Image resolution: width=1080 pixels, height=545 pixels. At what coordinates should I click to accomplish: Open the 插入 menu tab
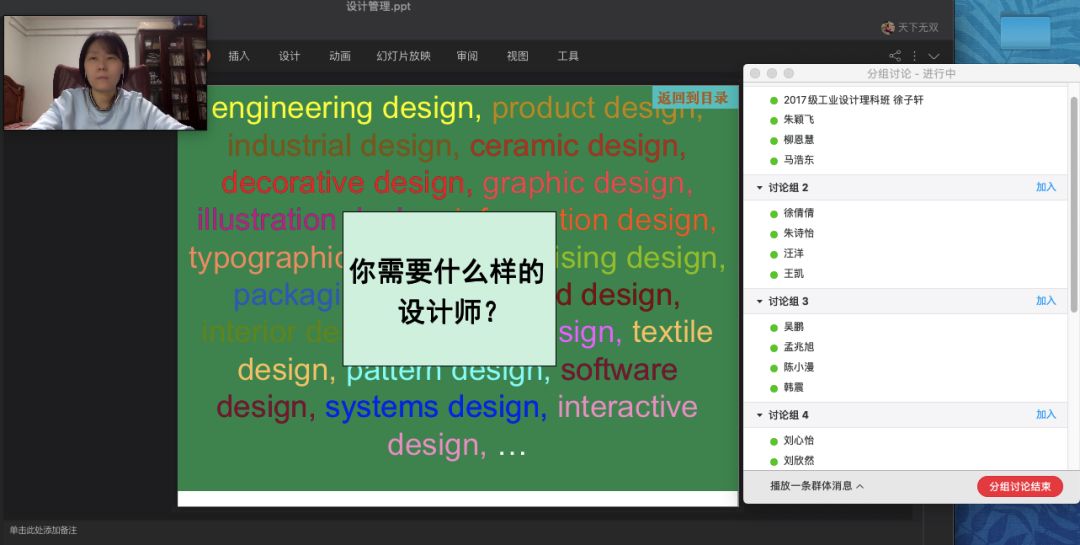point(239,56)
